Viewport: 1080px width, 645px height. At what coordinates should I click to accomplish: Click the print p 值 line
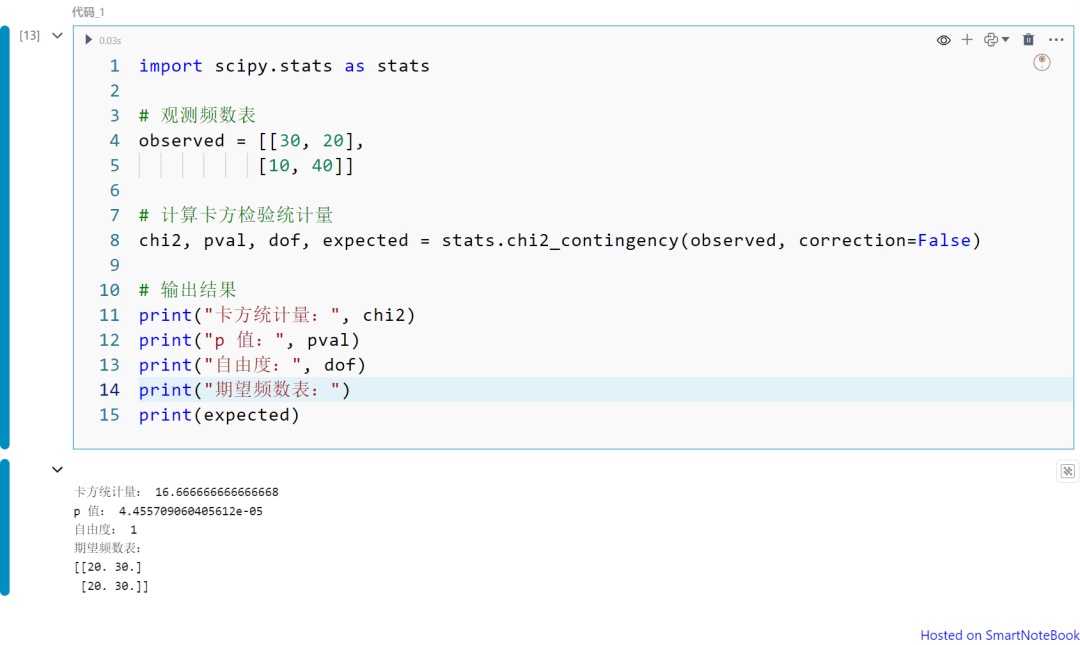[x=249, y=340]
